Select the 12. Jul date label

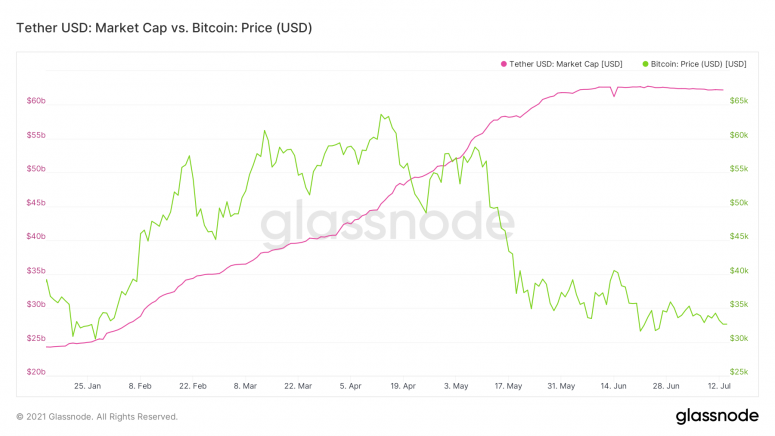pos(719,385)
